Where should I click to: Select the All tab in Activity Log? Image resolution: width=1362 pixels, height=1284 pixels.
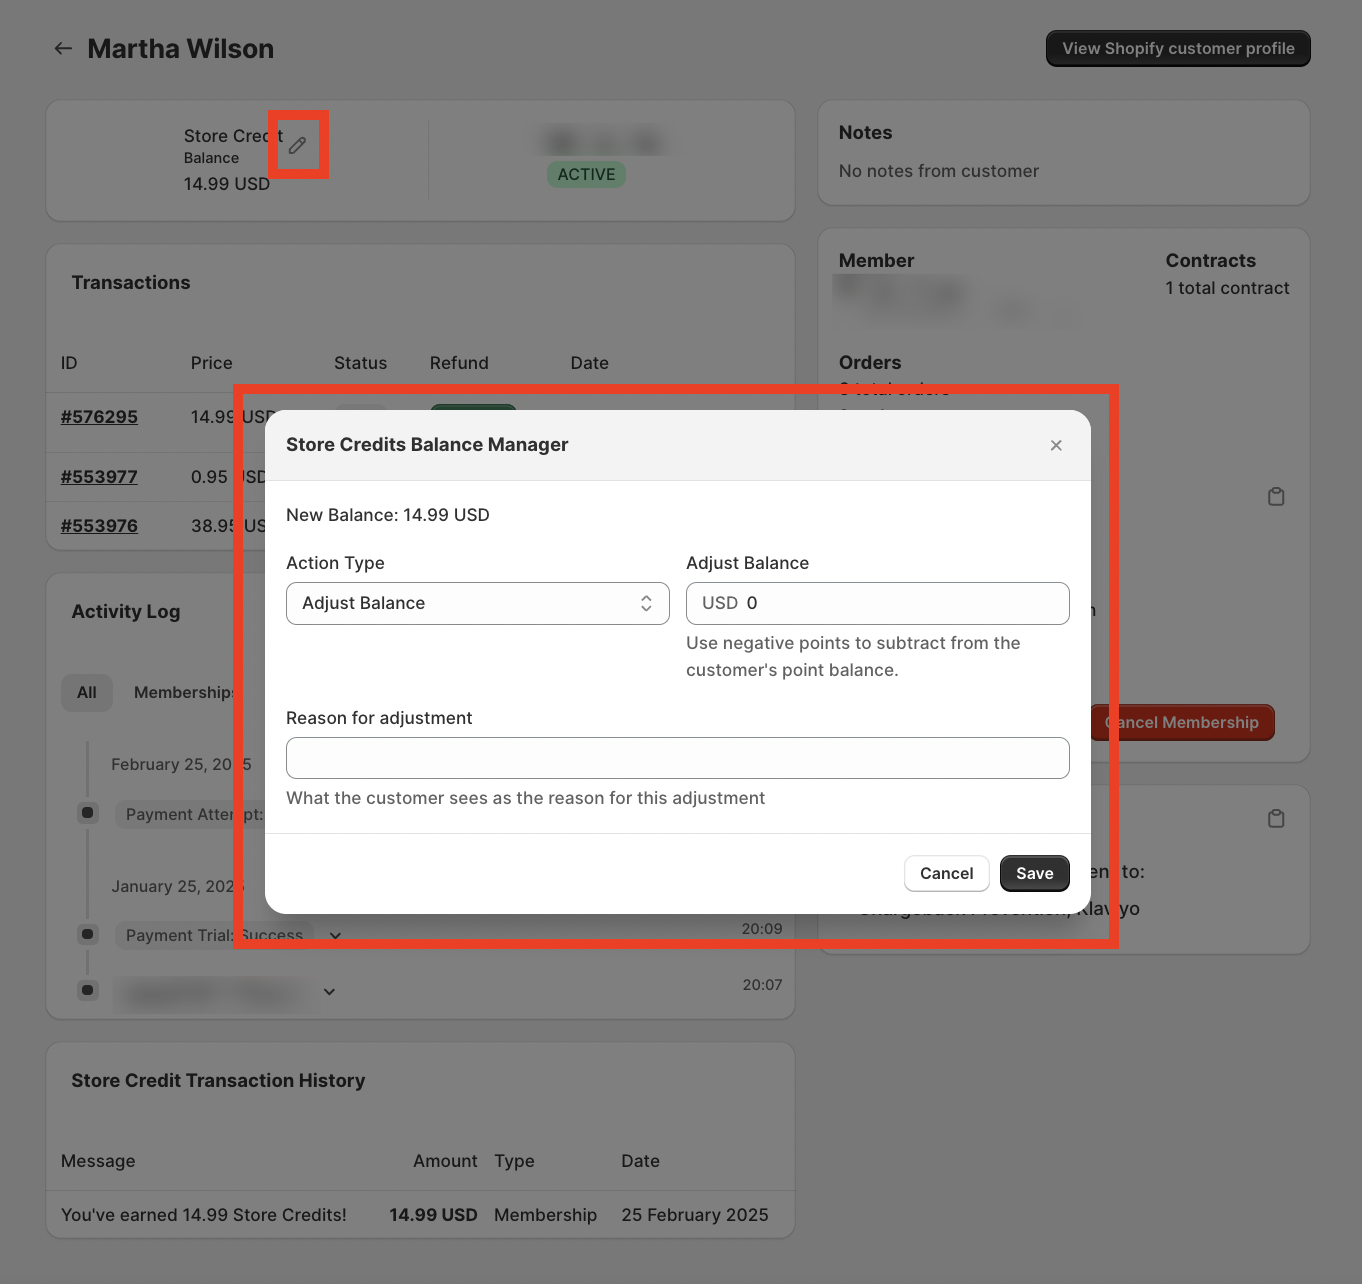[x=86, y=692]
